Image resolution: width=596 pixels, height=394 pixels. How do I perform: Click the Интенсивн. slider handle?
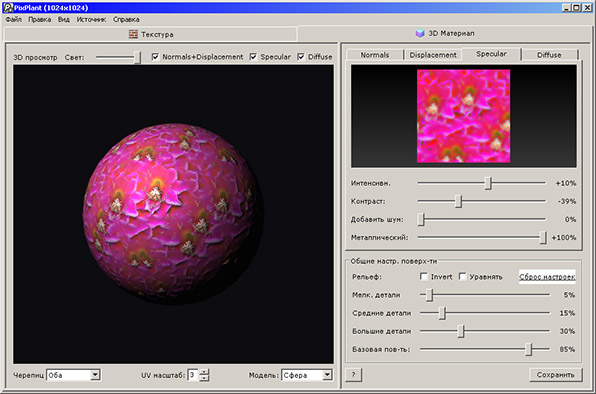[489, 183]
